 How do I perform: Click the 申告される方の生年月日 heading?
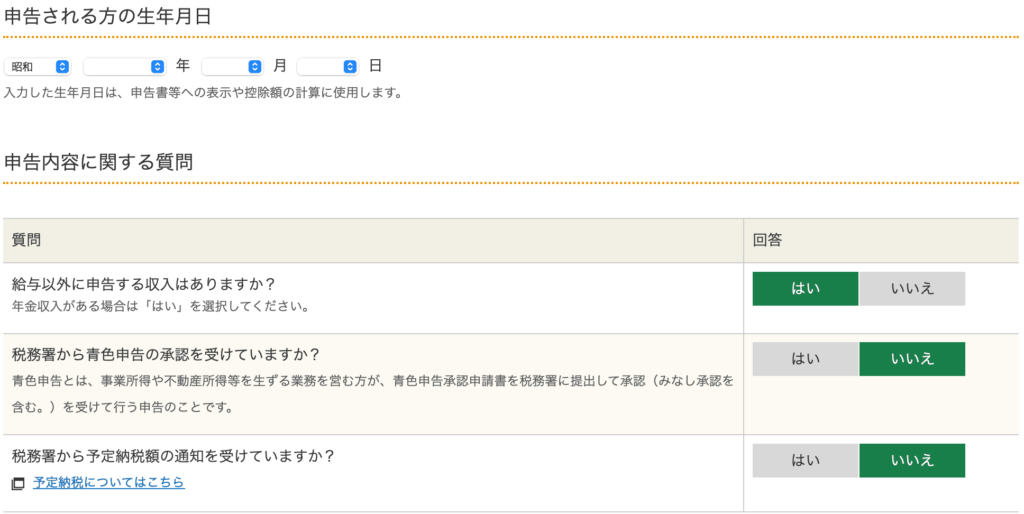[107, 16]
